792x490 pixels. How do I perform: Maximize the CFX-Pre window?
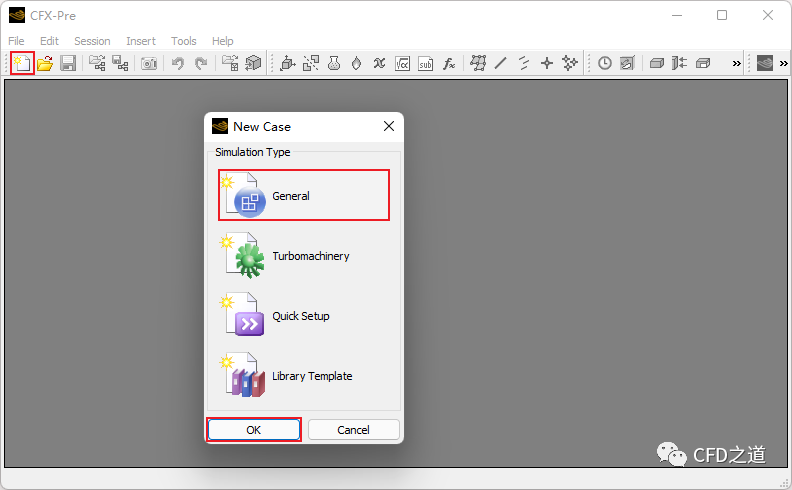pyautogui.click(x=722, y=16)
